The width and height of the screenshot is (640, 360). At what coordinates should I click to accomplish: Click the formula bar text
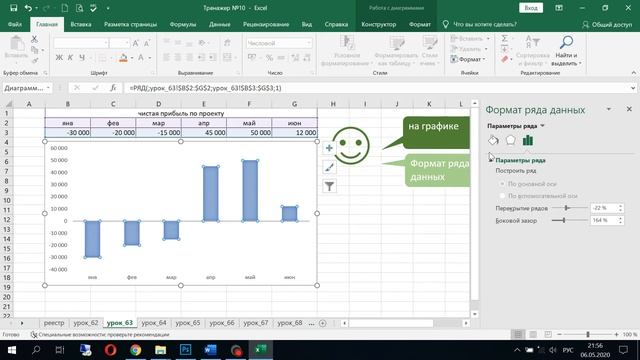click(205, 88)
